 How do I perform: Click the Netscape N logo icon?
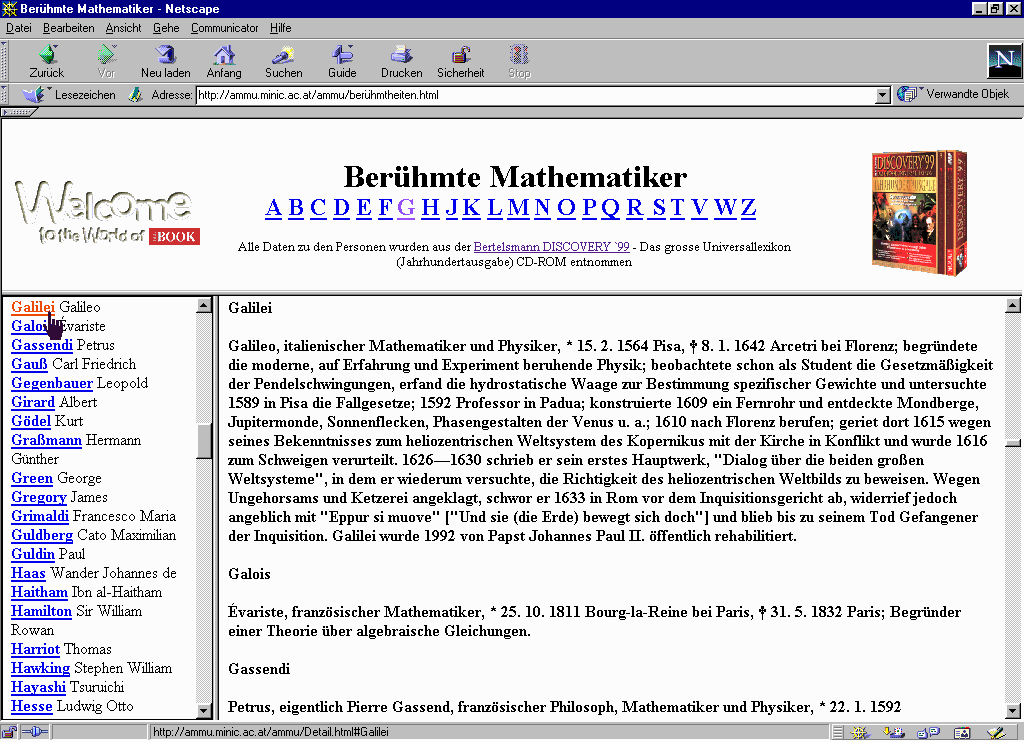click(x=1004, y=61)
